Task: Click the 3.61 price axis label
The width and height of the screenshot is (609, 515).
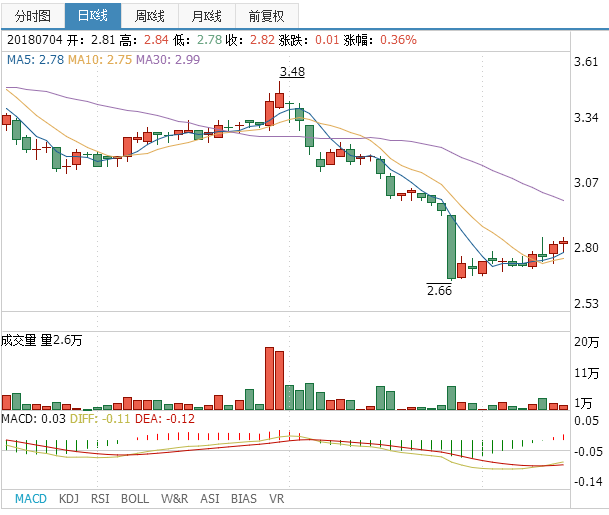Action: point(586,61)
